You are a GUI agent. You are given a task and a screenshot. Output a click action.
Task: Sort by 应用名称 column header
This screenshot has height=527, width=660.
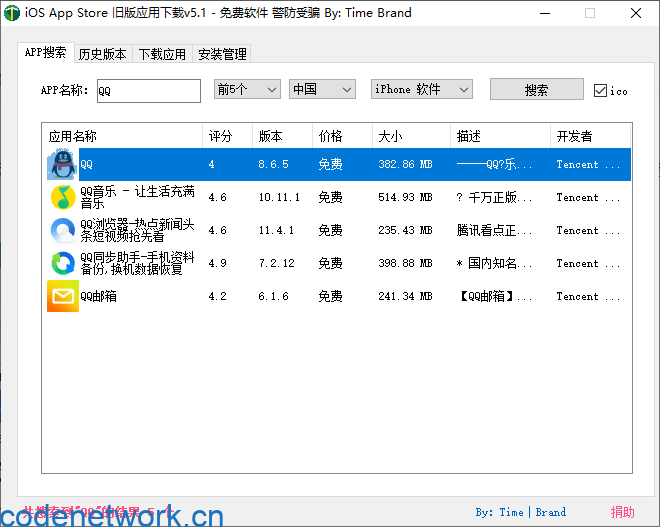122,136
